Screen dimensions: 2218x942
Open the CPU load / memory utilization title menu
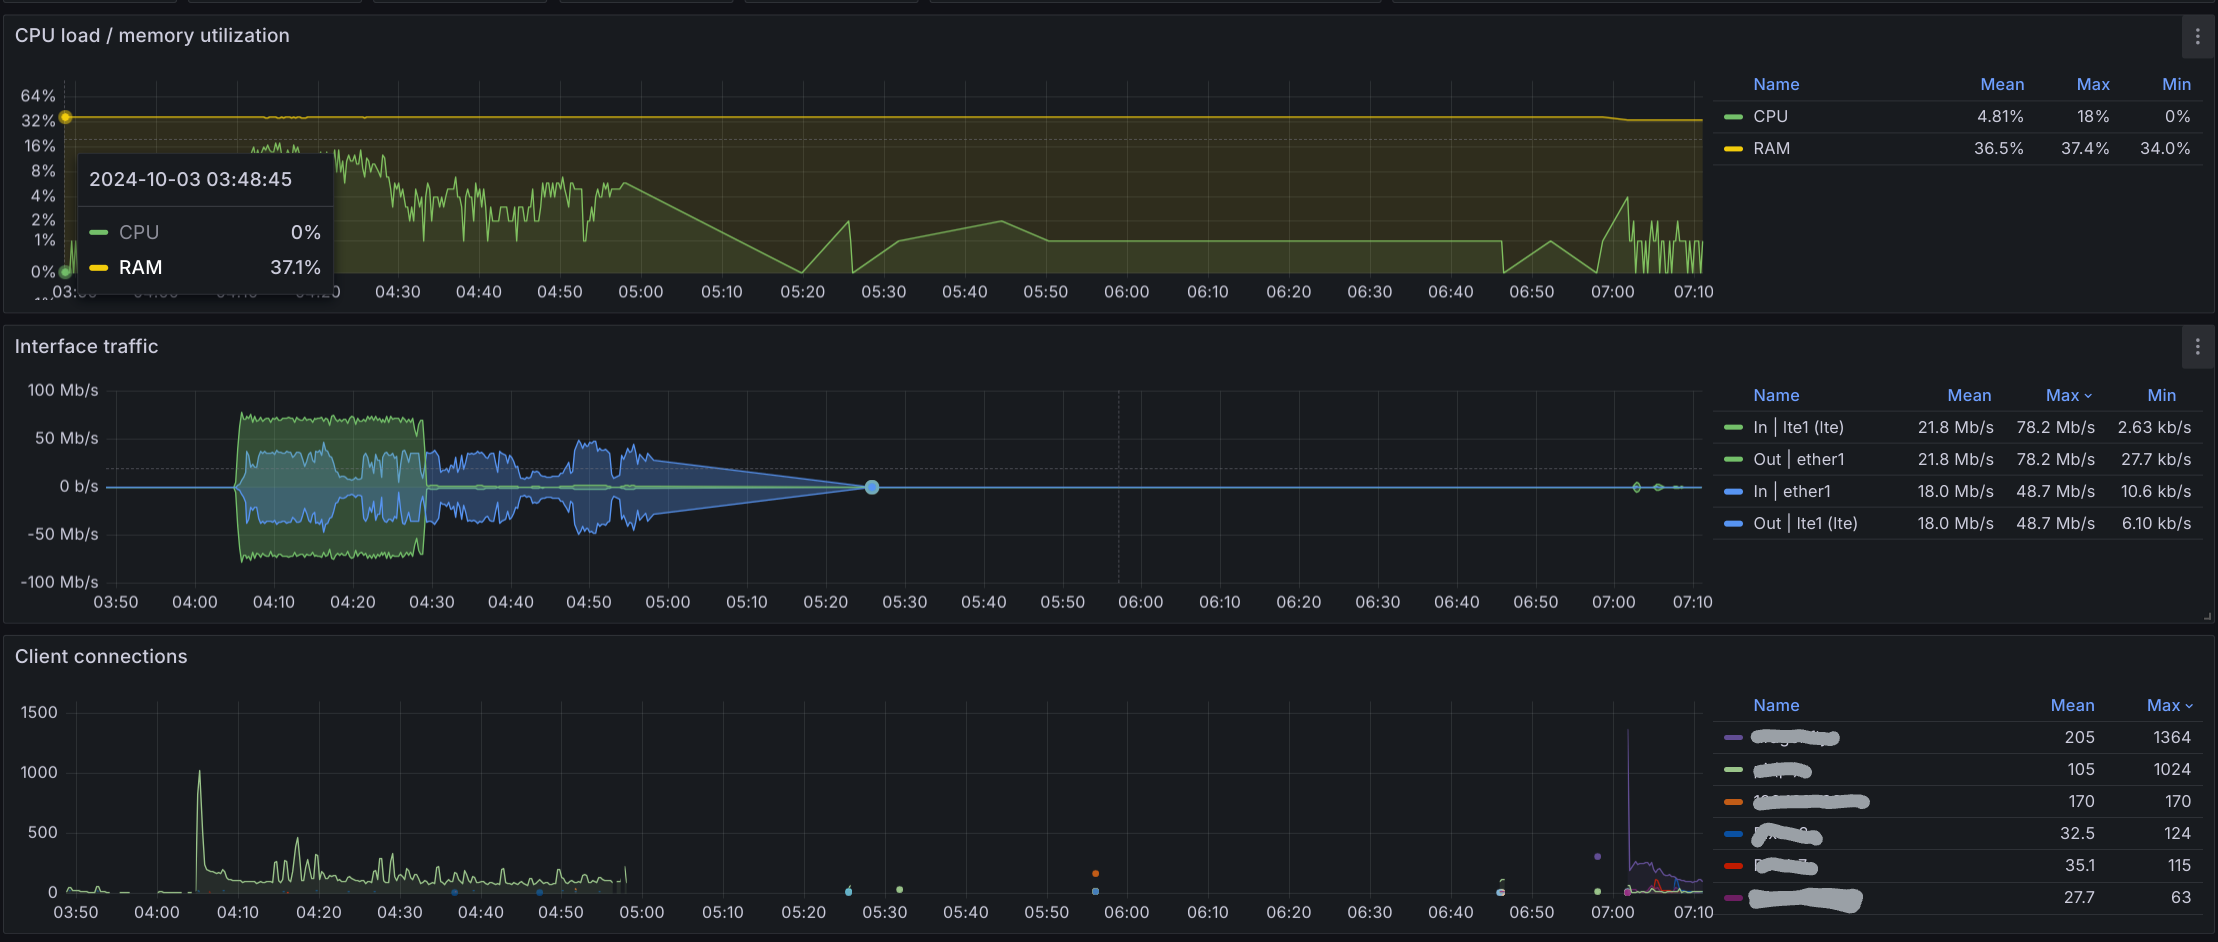(152, 35)
